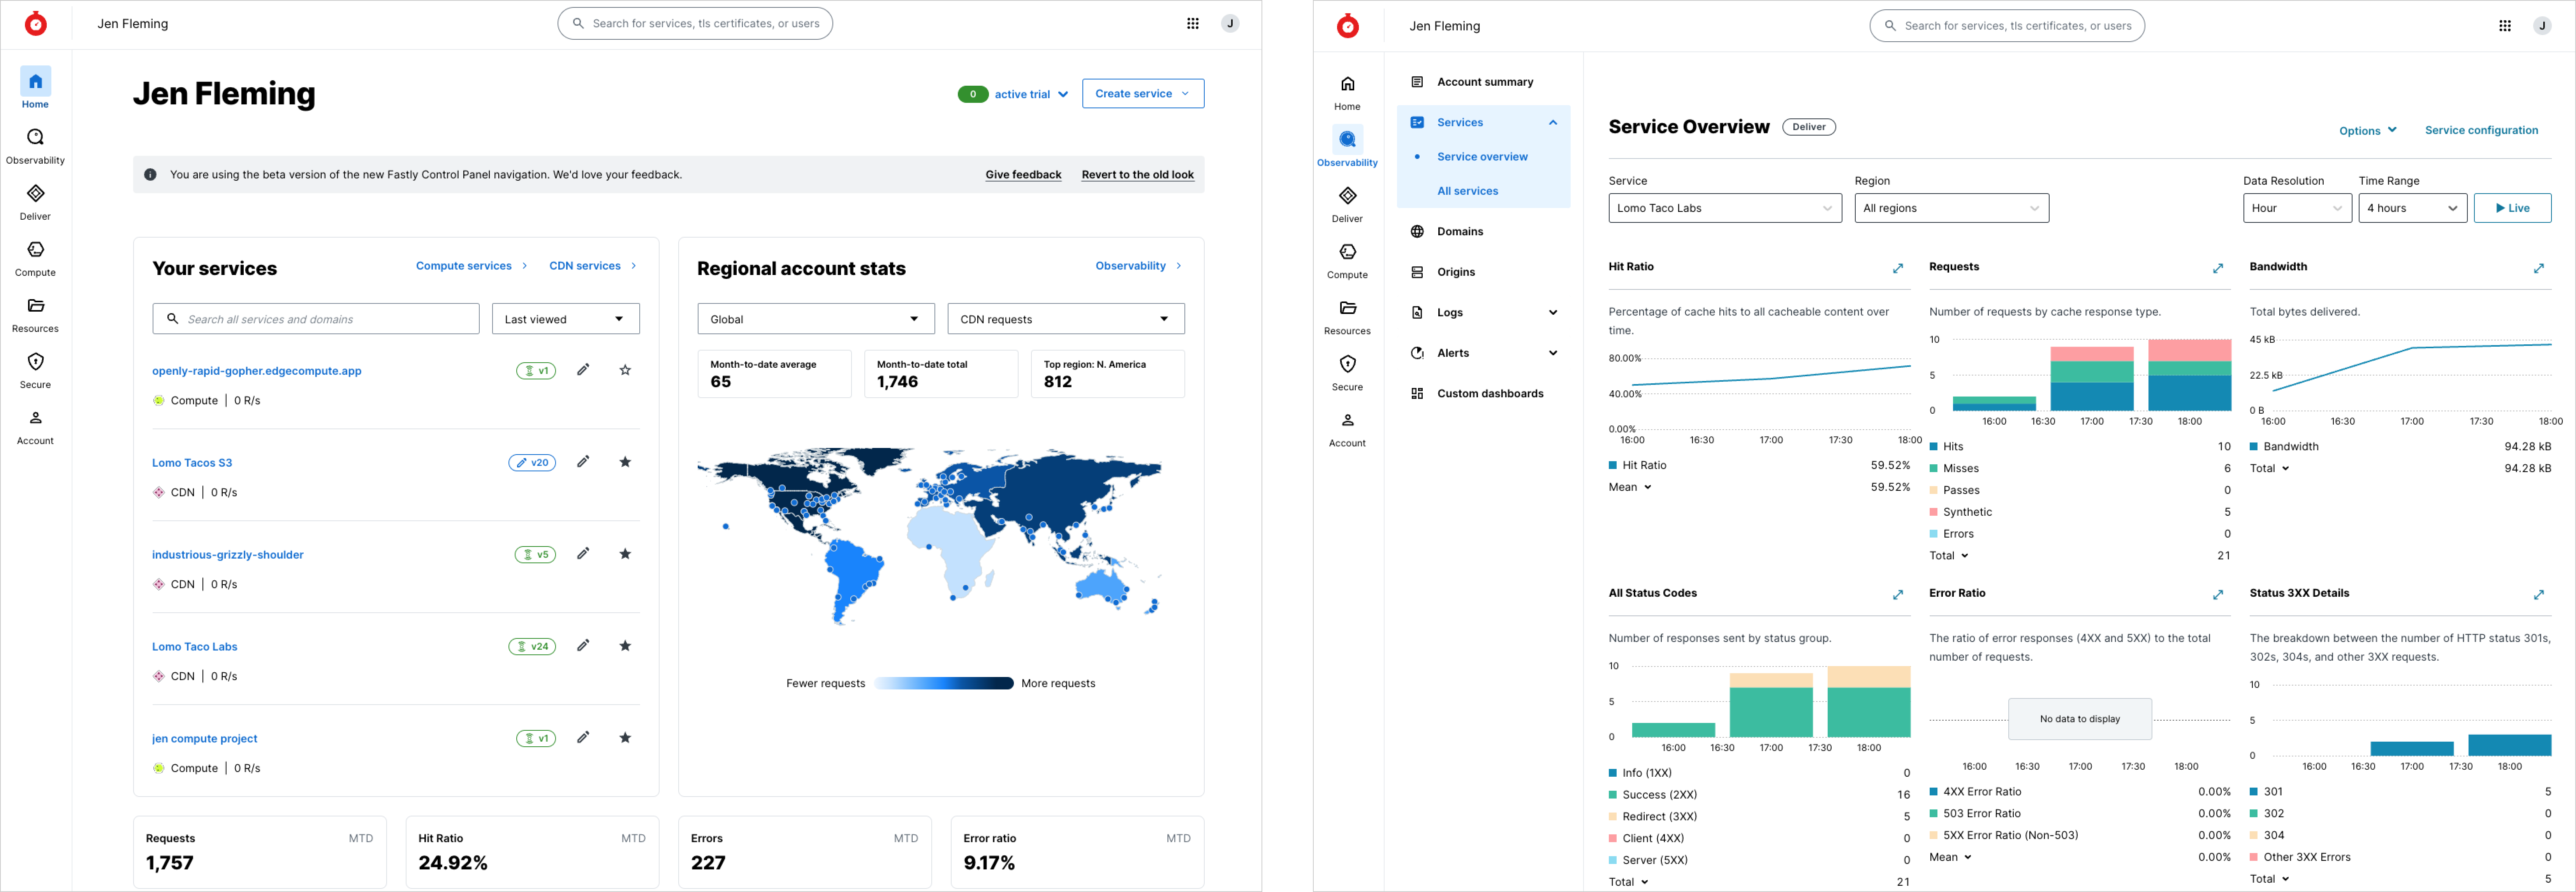The image size is (2576, 892).
Task: Open apps grid icon in left window
Action: [1193, 24]
